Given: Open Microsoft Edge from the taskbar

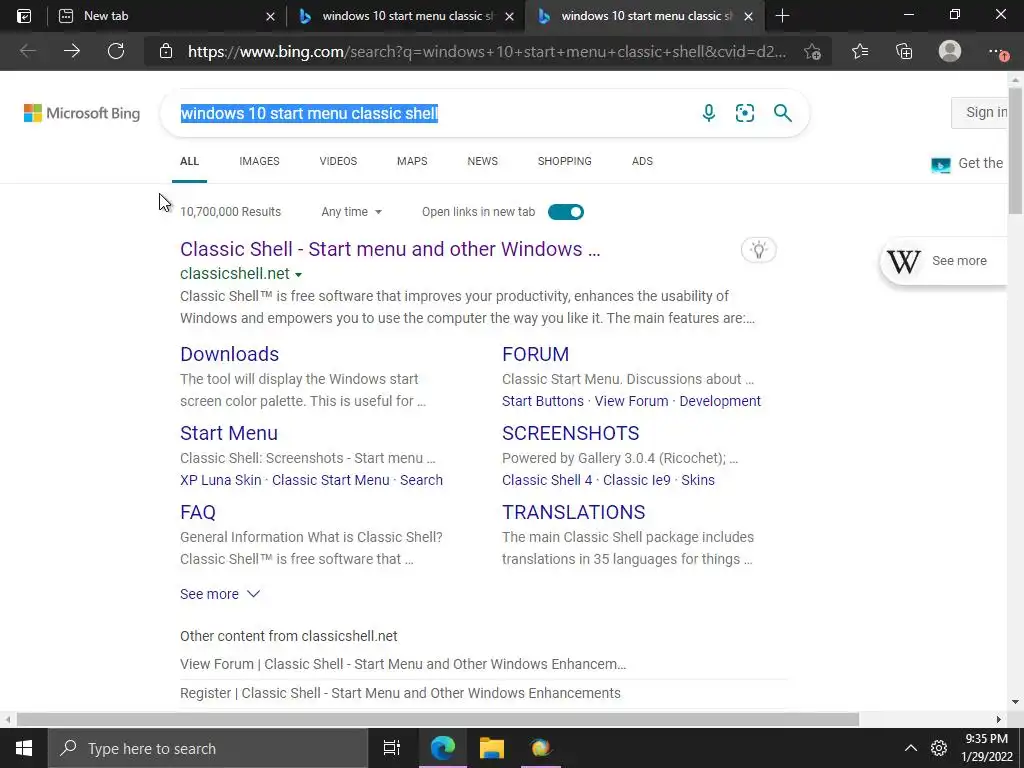Looking at the screenshot, I should click(x=442, y=748).
